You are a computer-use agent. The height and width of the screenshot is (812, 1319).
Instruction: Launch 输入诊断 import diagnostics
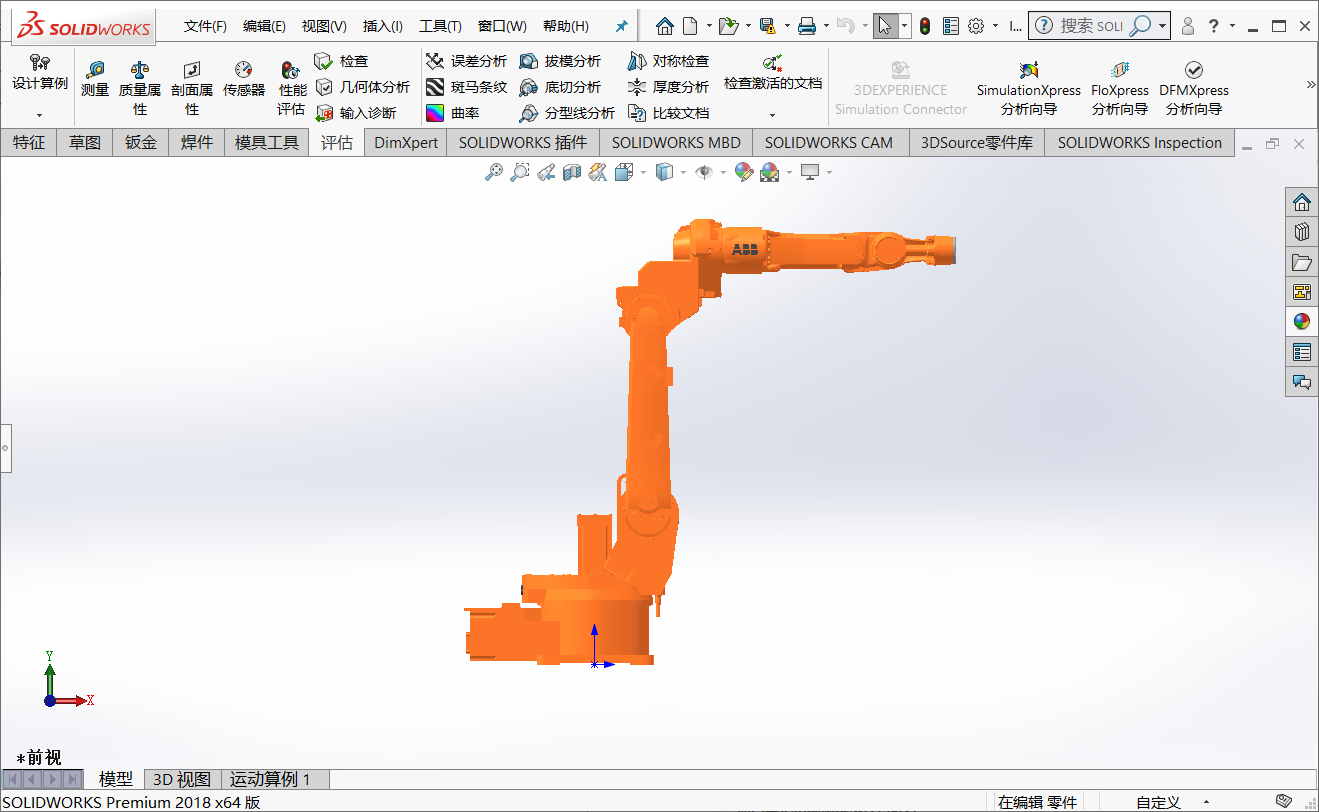point(355,113)
